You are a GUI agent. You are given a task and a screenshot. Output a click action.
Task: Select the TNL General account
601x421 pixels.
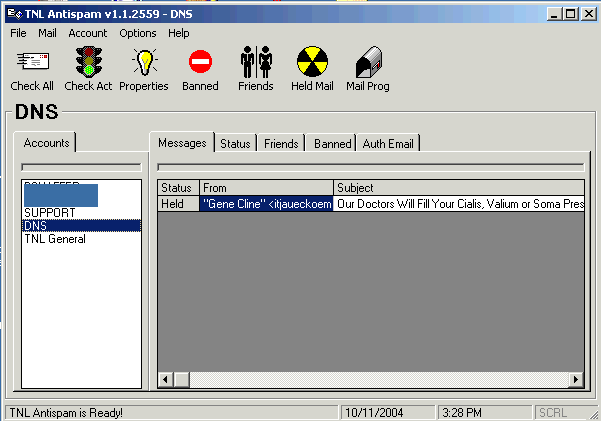(x=55, y=239)
